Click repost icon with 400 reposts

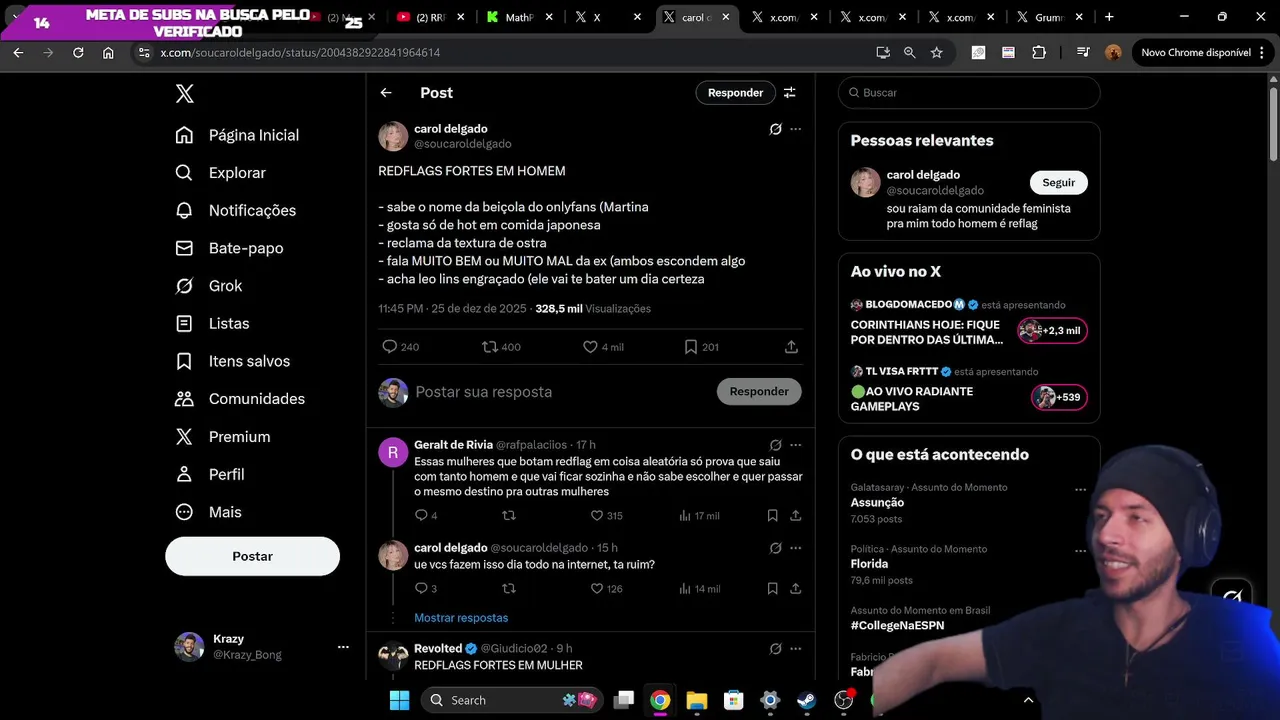tap(489, 347)
